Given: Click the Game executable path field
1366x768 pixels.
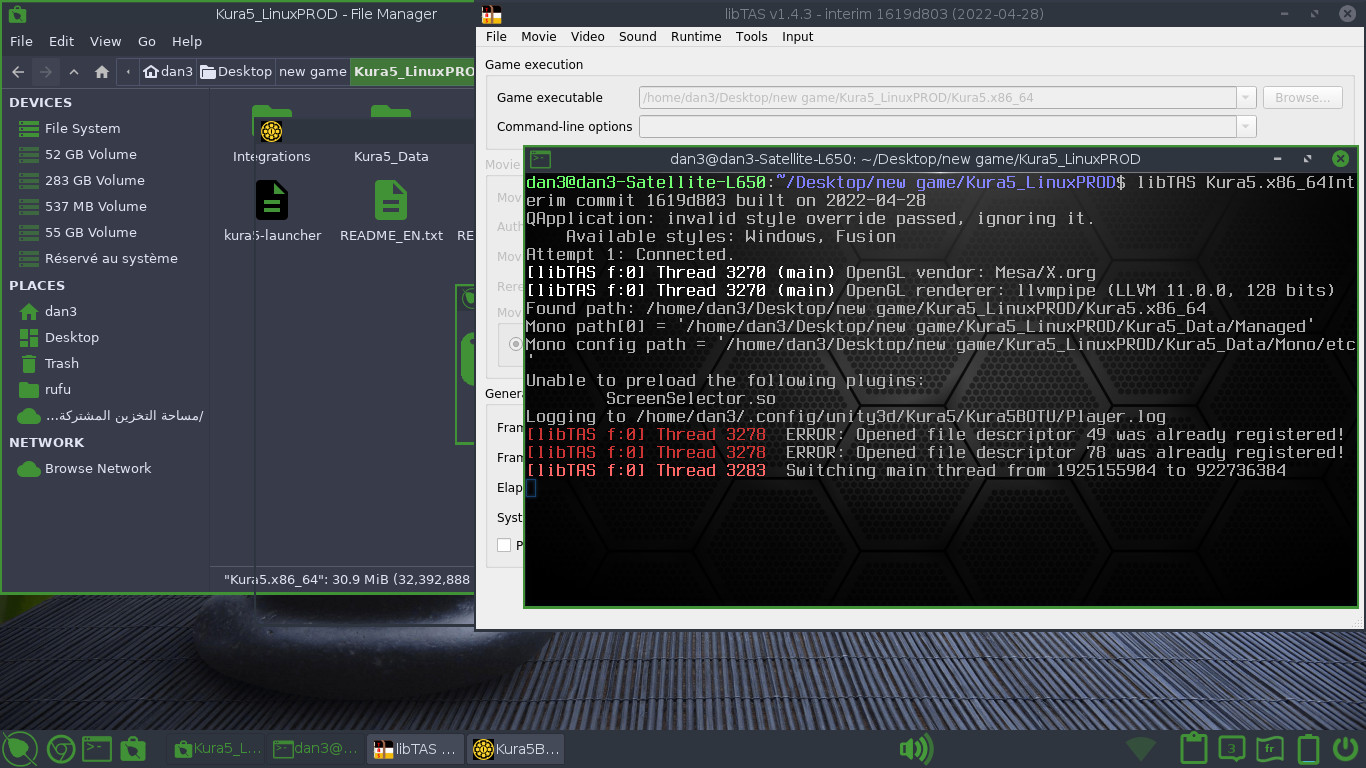Looking at the screenshot, I should (938, 97).
